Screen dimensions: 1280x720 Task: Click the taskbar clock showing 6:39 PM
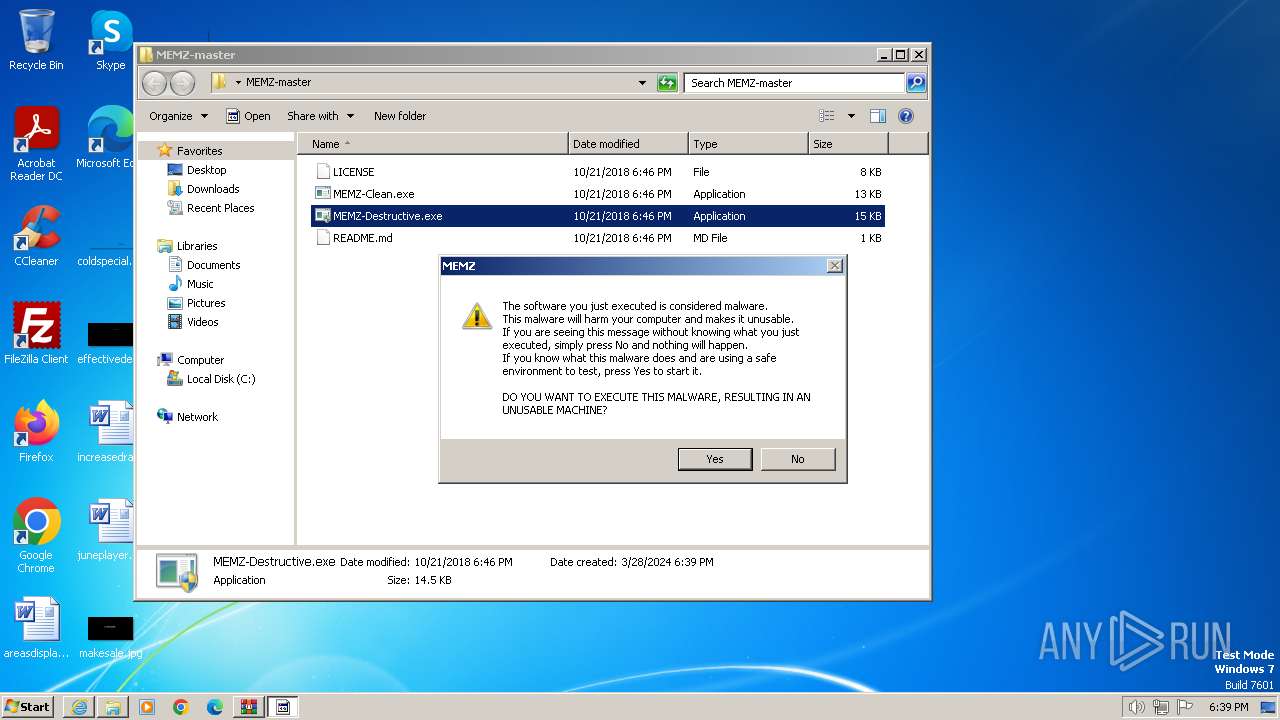(x=1228, y=707)
